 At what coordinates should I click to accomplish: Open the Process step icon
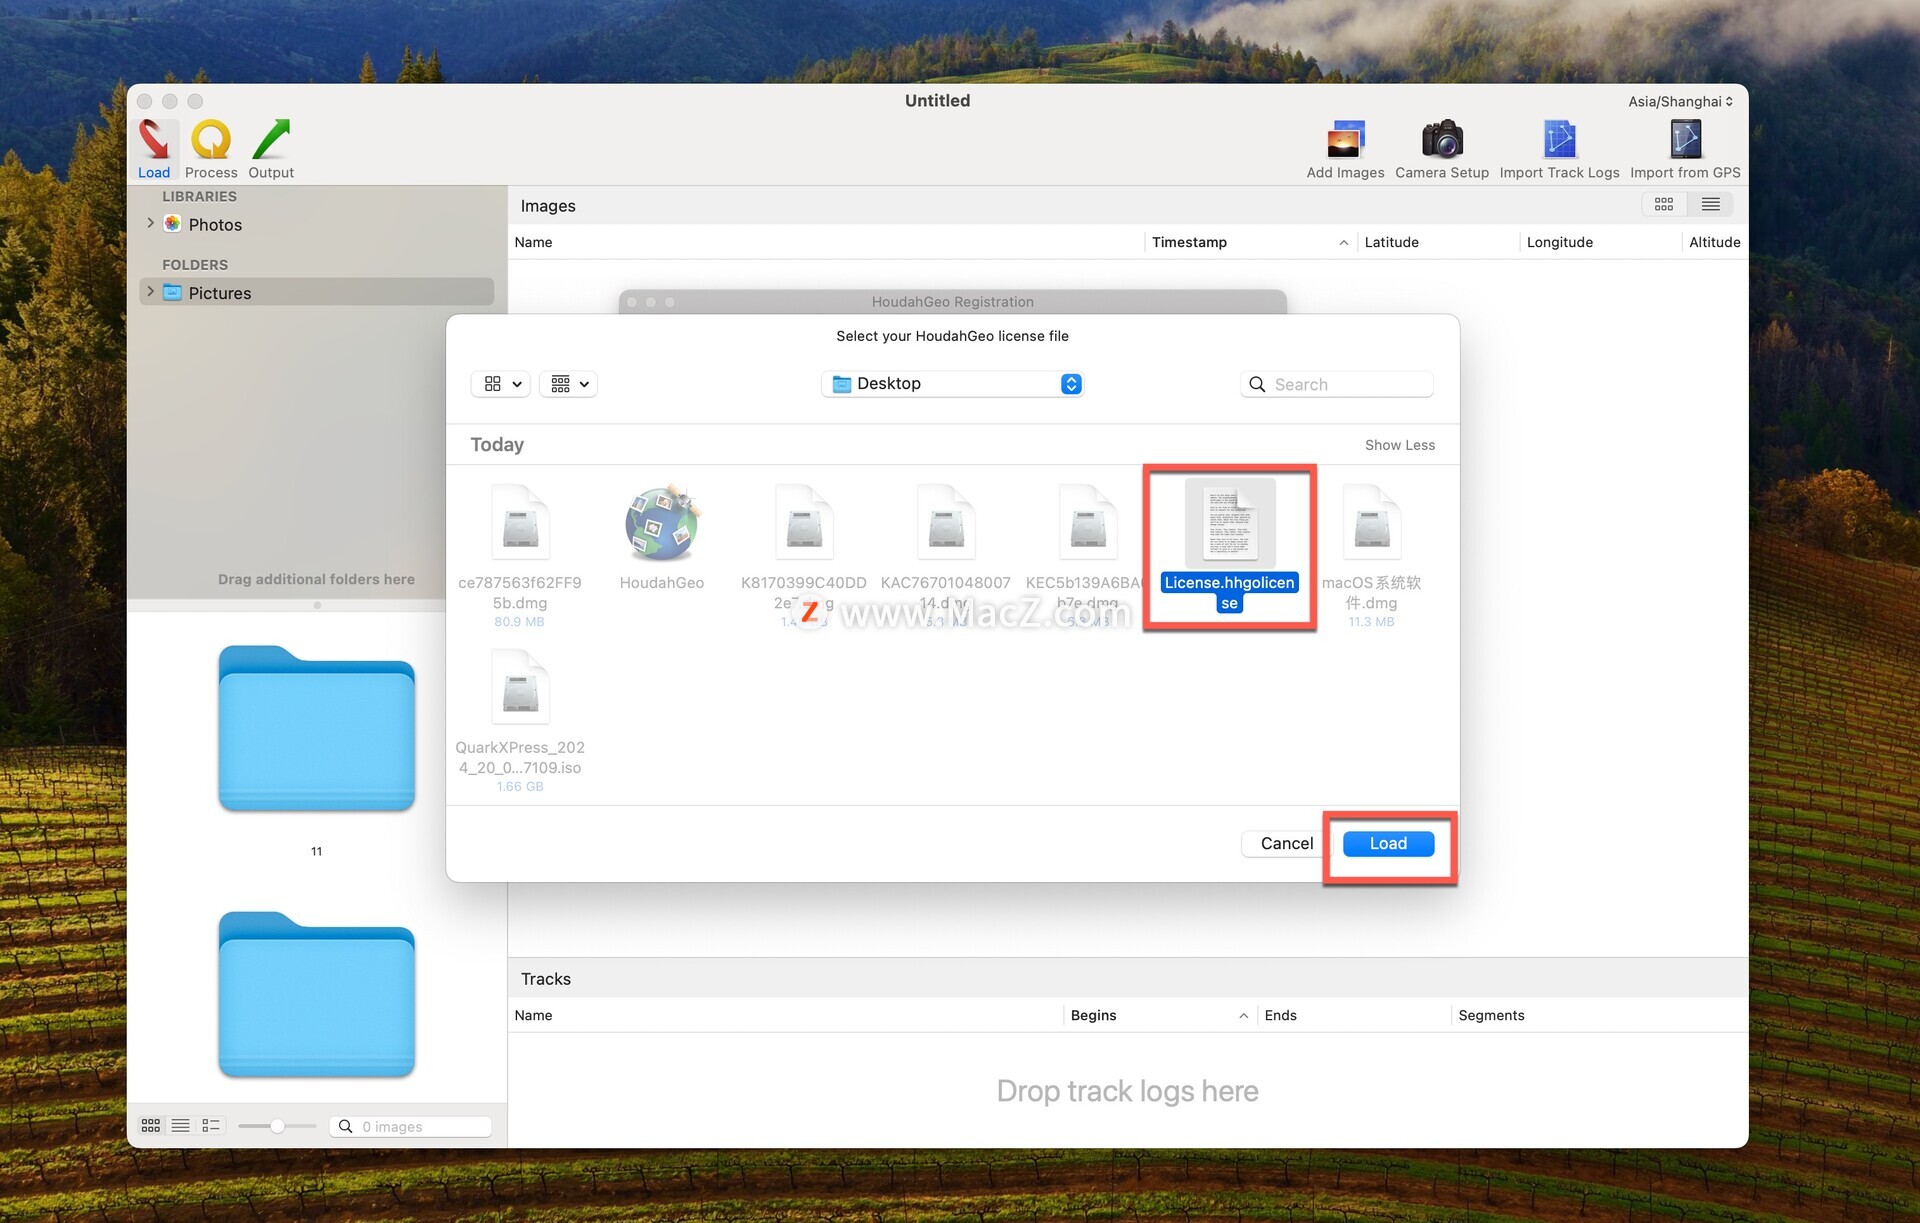[x=211, y=149]
